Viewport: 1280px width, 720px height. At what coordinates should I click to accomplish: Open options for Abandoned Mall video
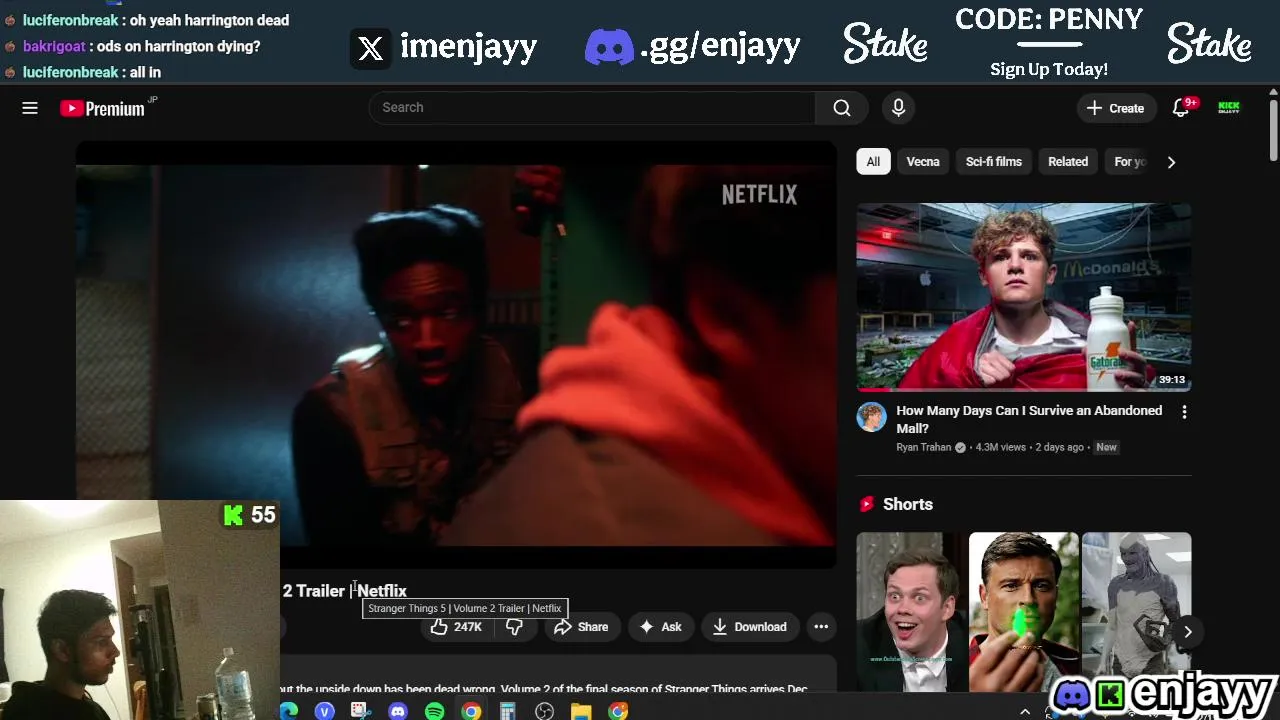[x=1185, y=412]
